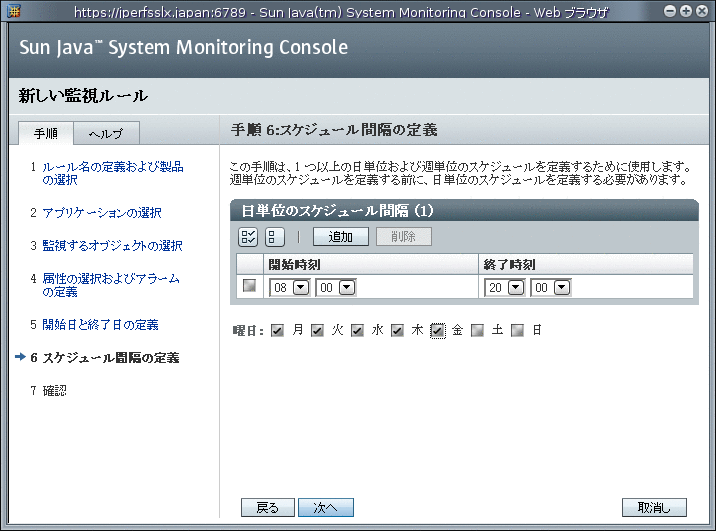This screenshot has height=531, width=716.
Task: Click the window menu icon in title bar
Action: click(14, 11)
